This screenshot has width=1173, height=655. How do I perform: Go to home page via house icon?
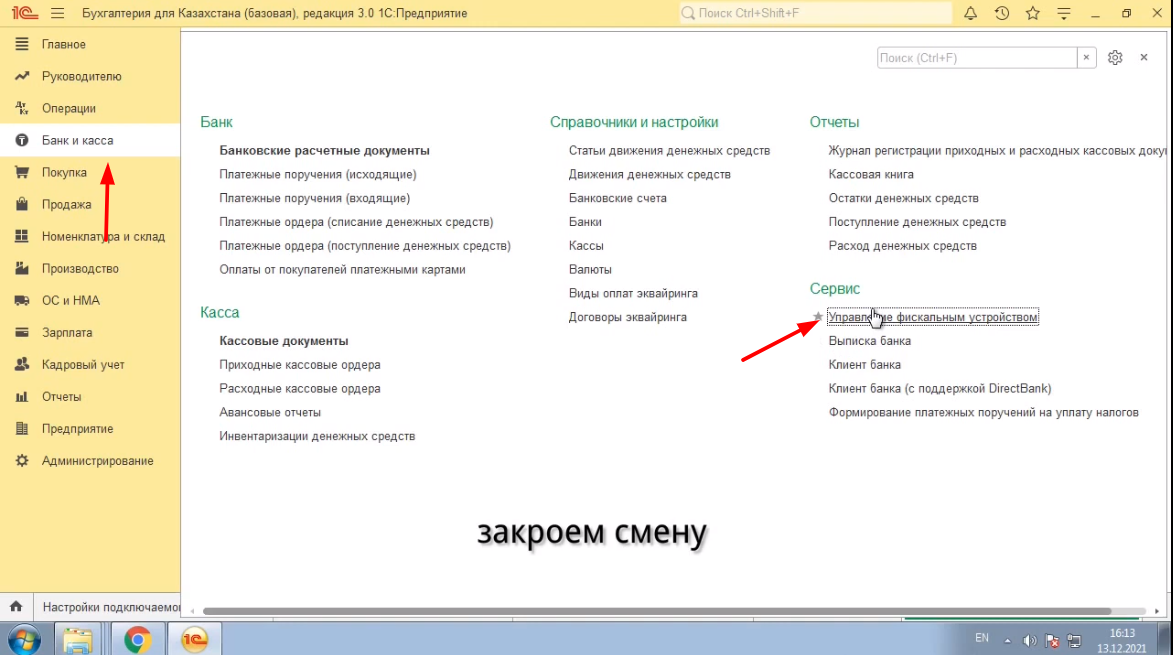[x=16, y=606]
